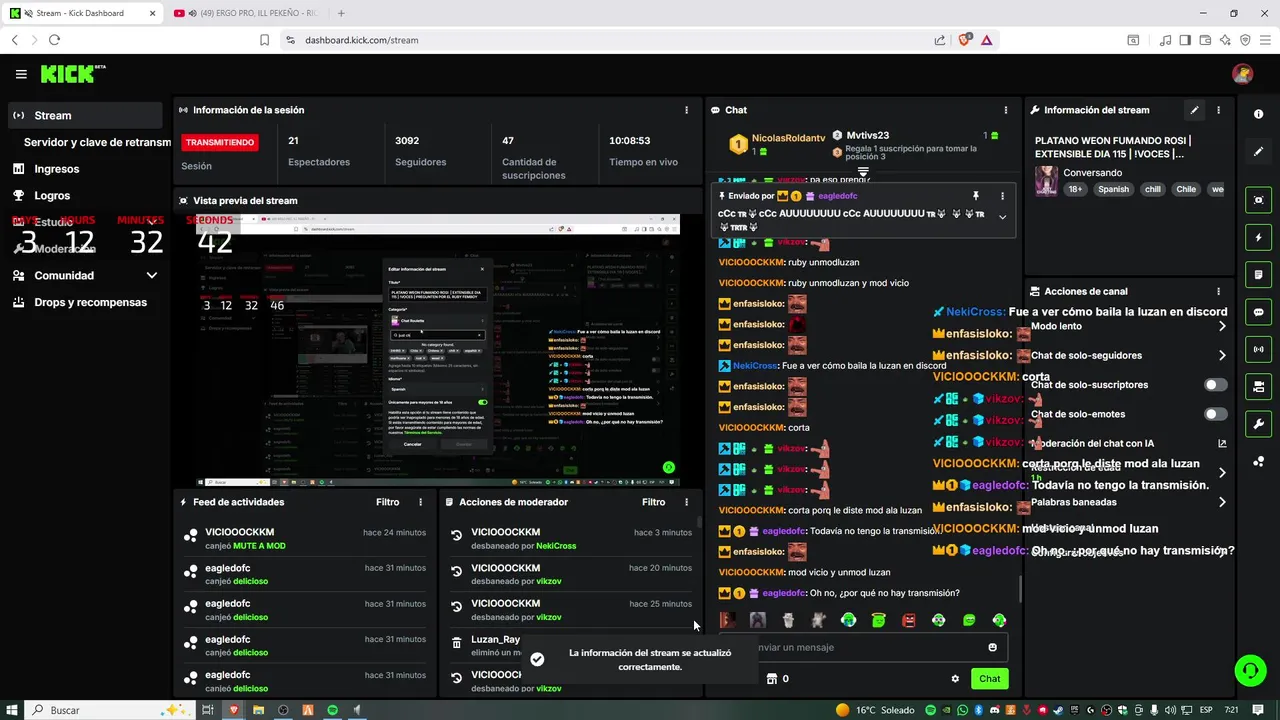Click the info icon in the right rail
1280x720 pixels.
point(1259,114)
